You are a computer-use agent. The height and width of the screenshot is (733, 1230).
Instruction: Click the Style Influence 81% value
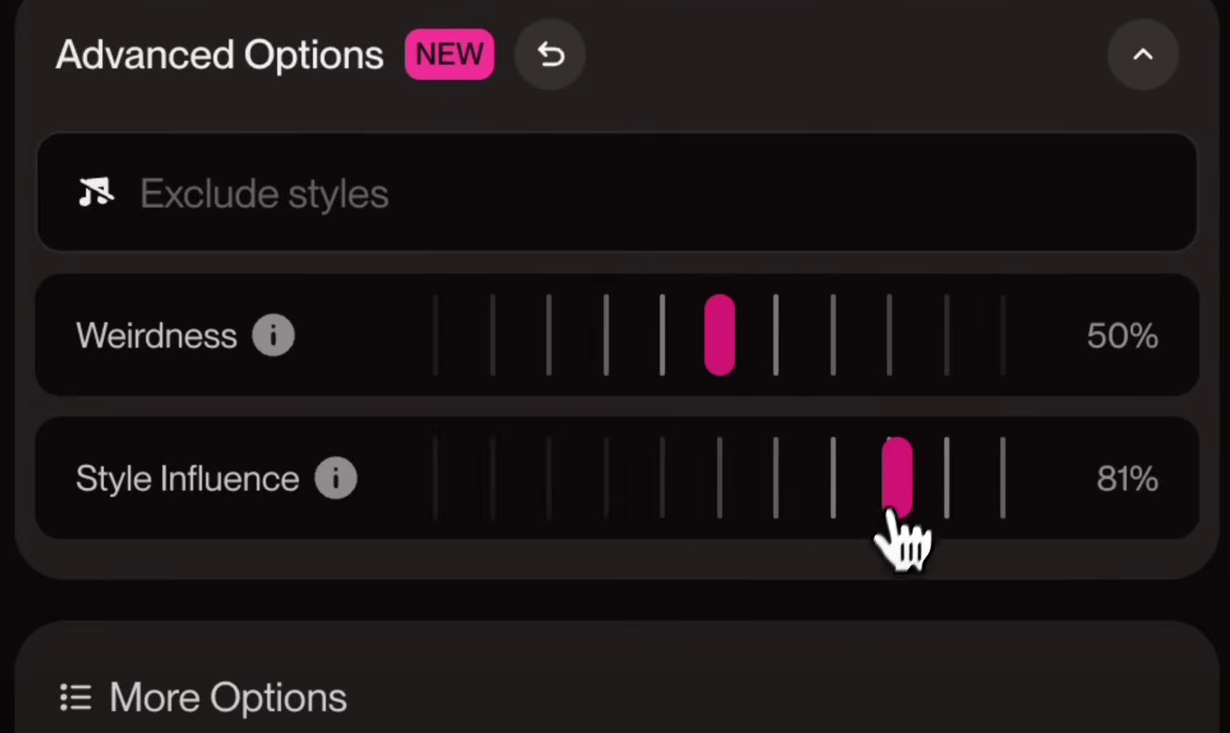pos(1127,479)
